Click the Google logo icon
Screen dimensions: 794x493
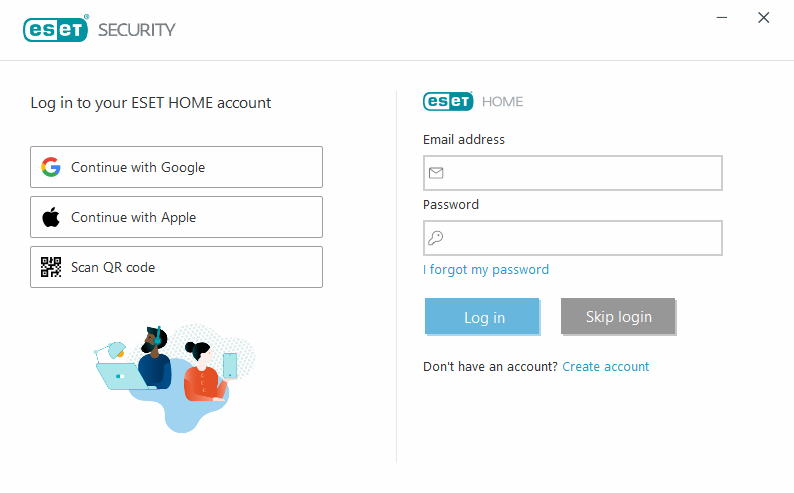[51, 167]
